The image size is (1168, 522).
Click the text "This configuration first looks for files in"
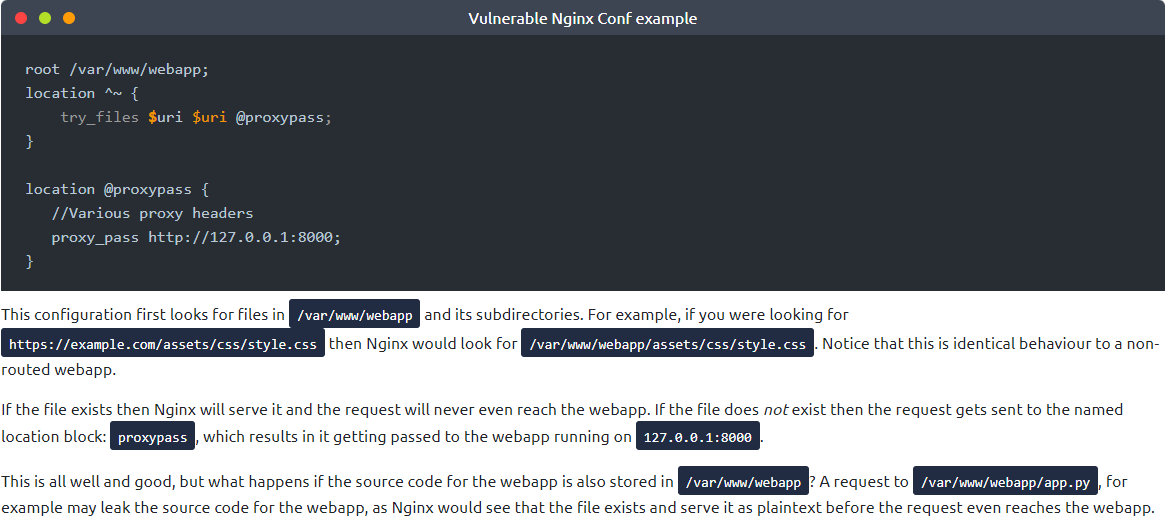click(143, 315)
